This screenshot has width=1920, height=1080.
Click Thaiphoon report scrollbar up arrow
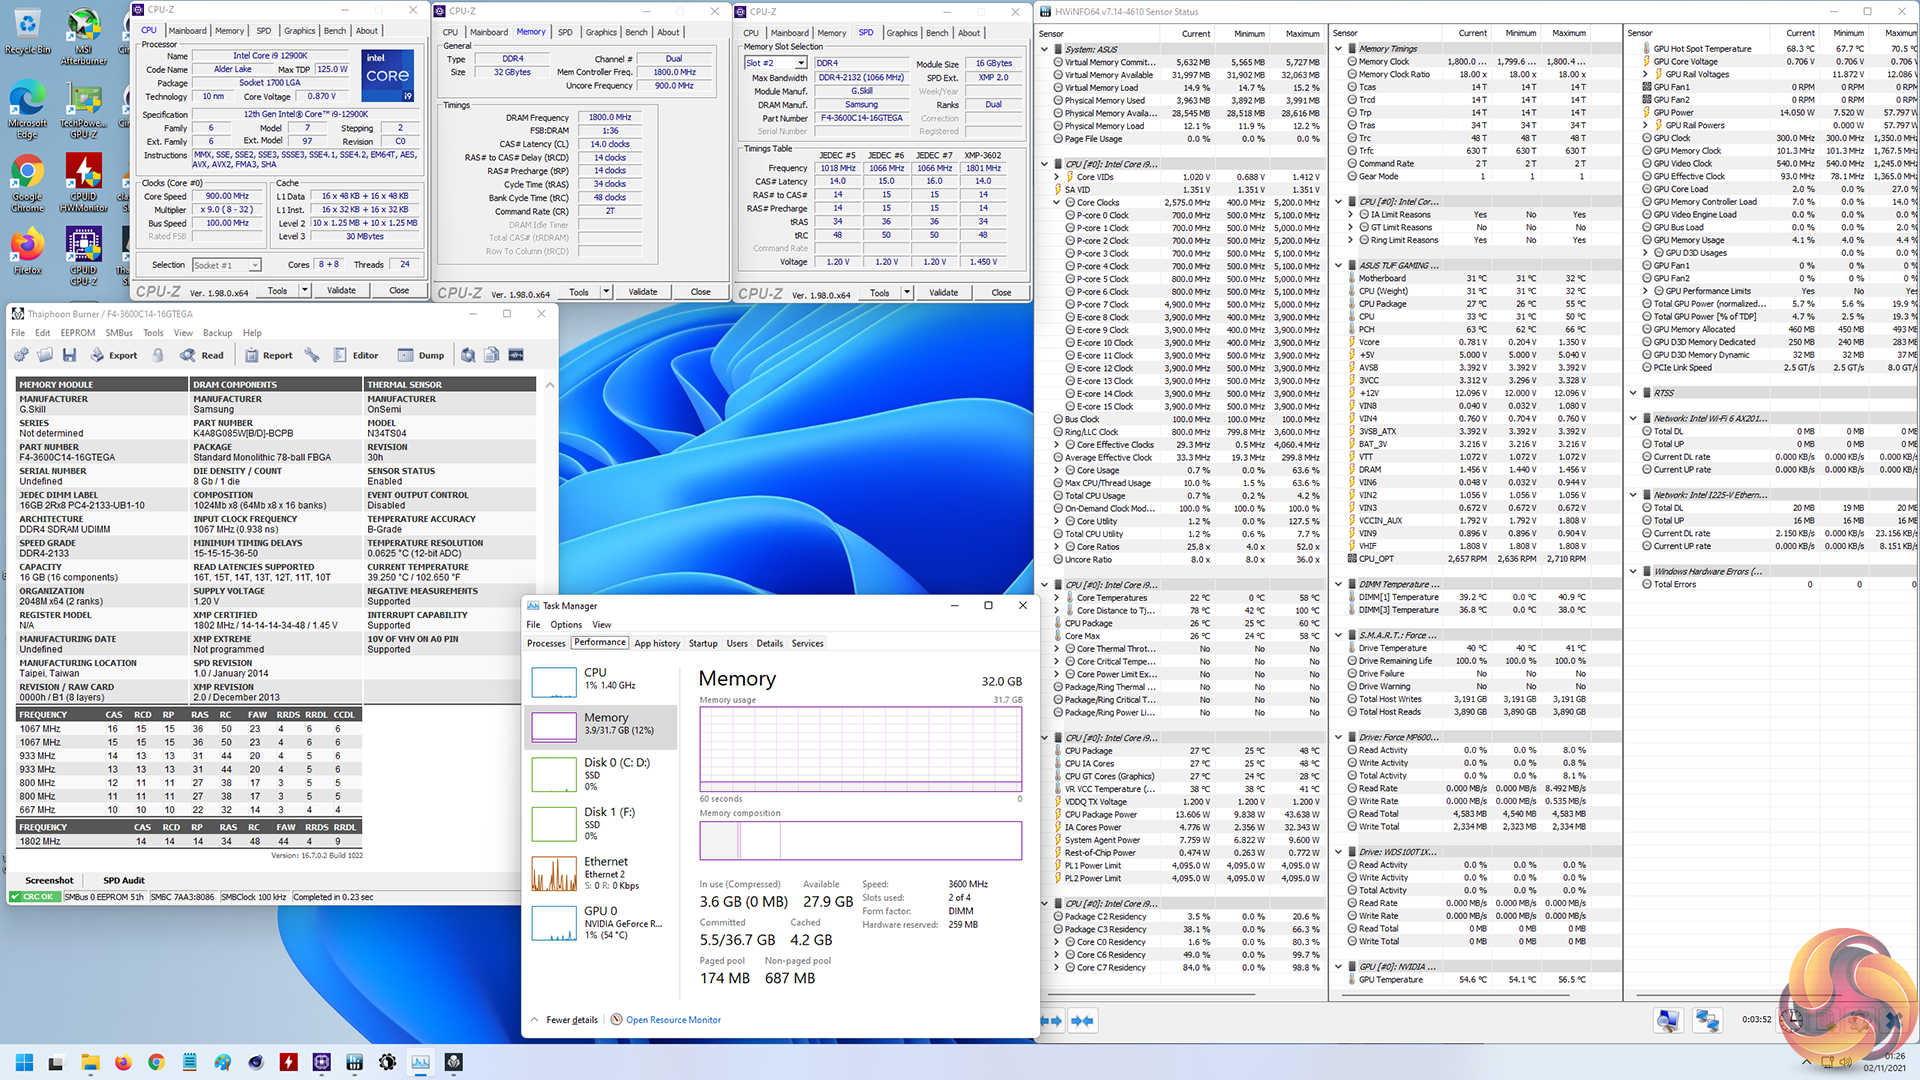549,385
